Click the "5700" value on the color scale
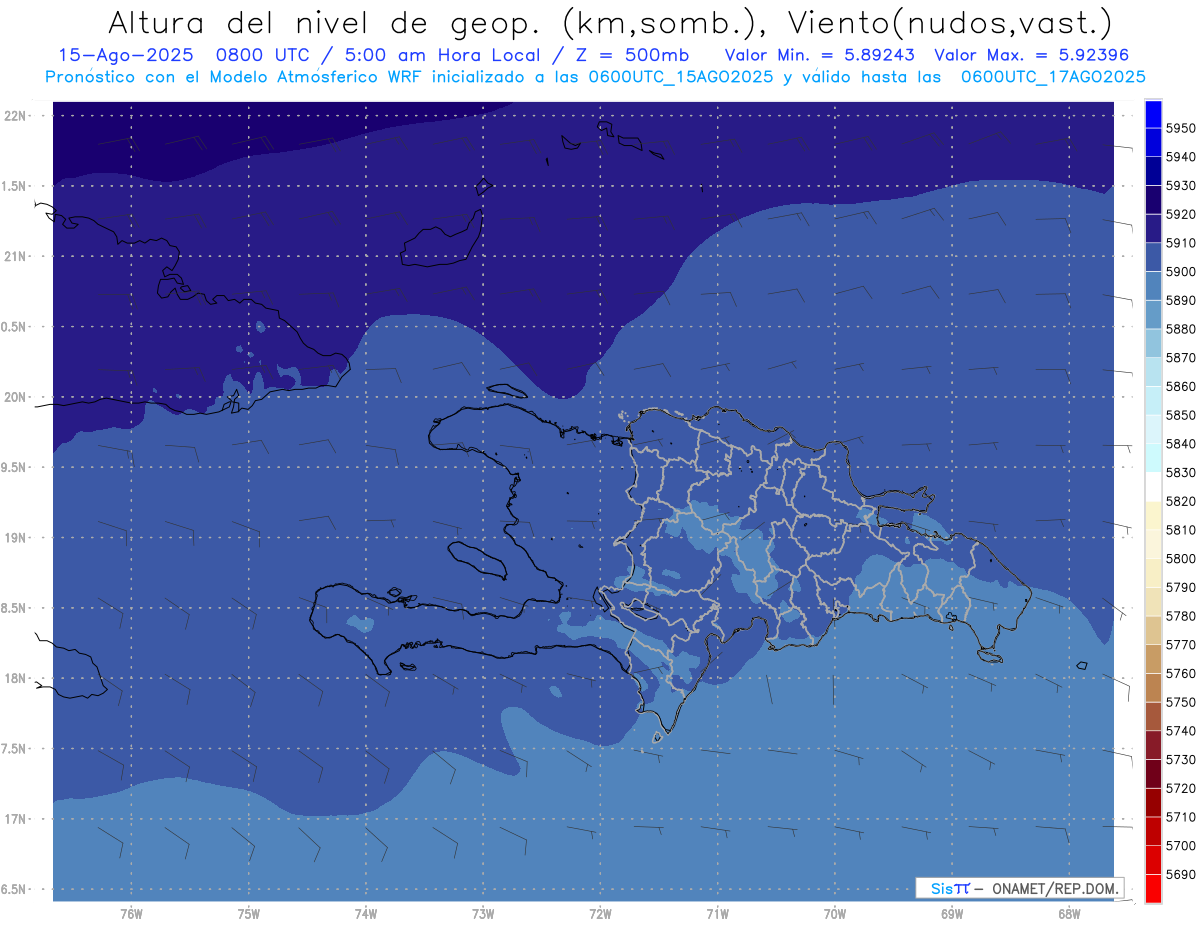Viewport: 1200px width, 927px height. click(x=1181, y=845)
